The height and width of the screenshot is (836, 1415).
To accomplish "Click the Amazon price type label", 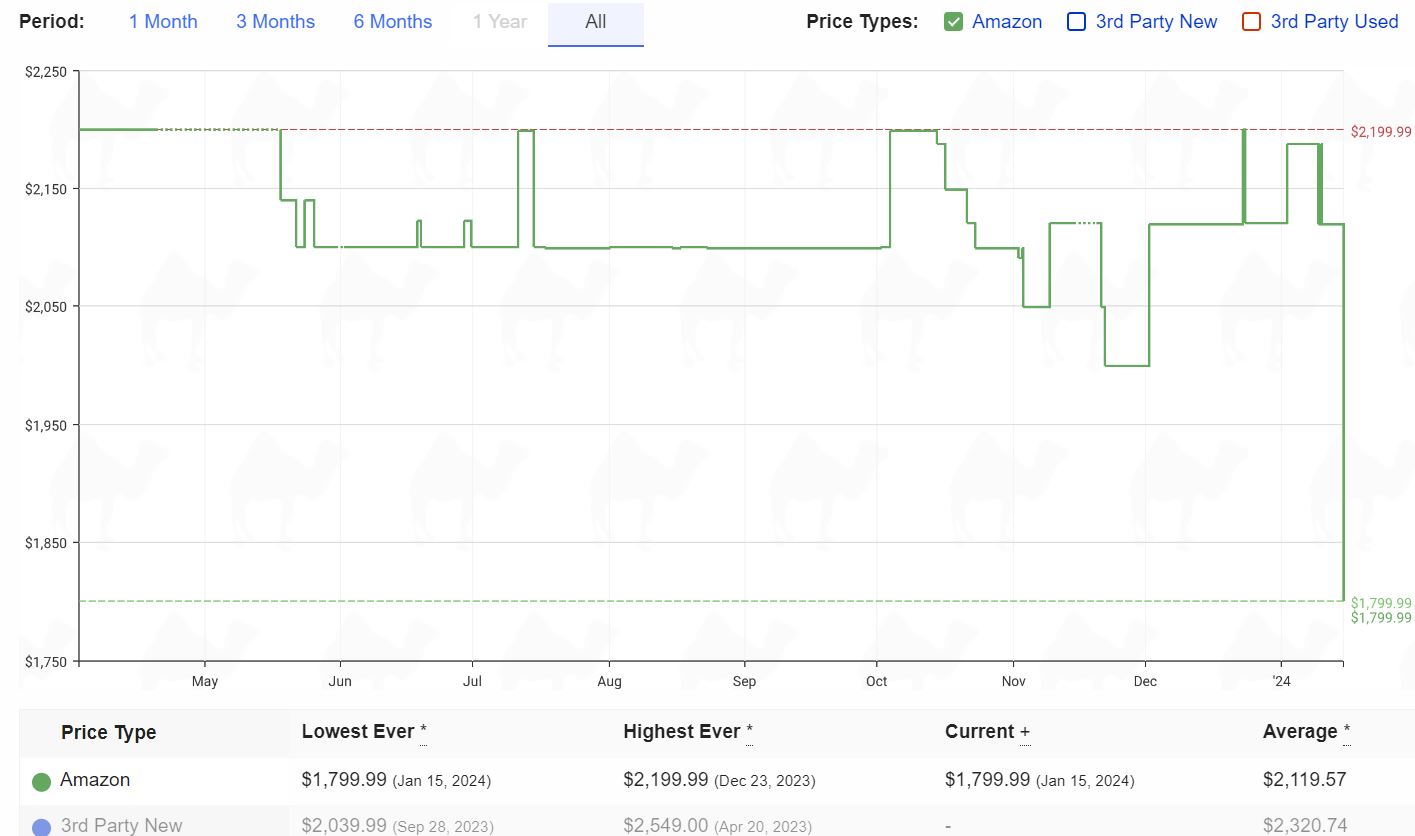I will pos(1007,22).
